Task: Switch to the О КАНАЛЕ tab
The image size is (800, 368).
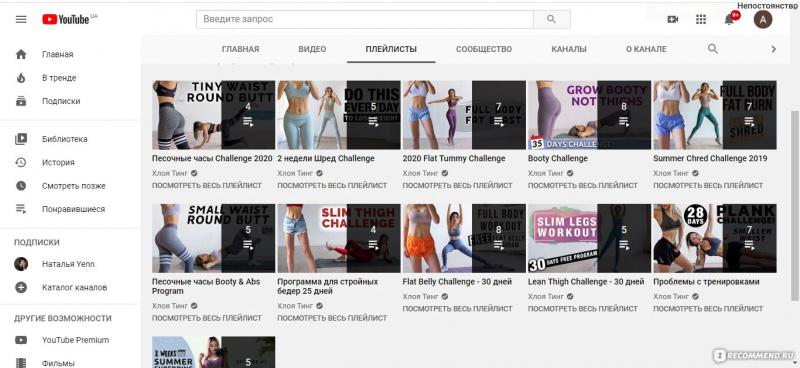Action: [x=646, y=50]
